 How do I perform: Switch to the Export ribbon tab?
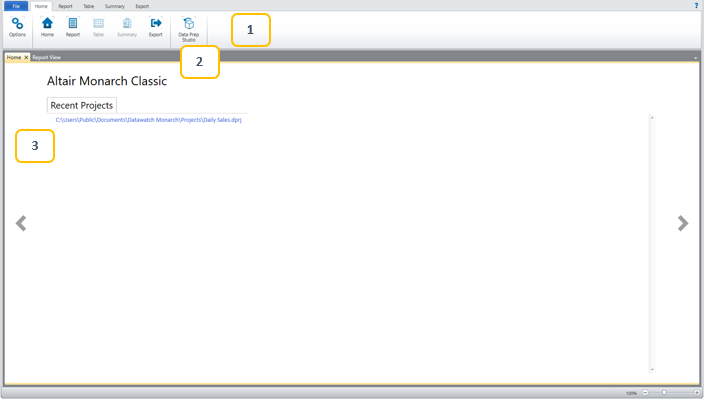(x=142, y=6)
